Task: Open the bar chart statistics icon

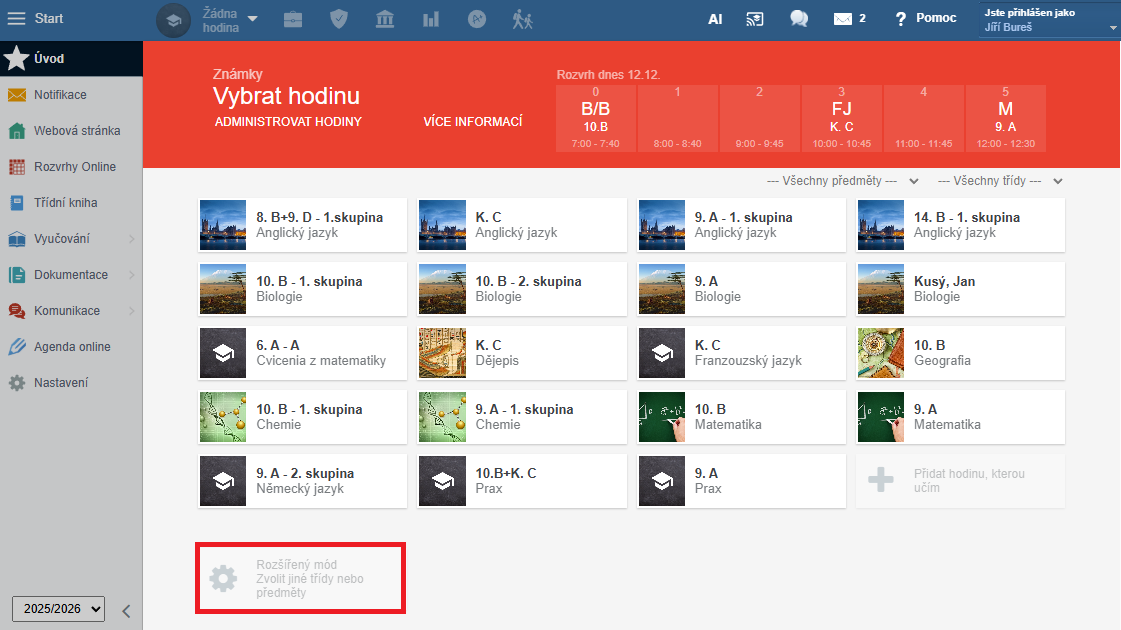Action: tap(431, 19)
